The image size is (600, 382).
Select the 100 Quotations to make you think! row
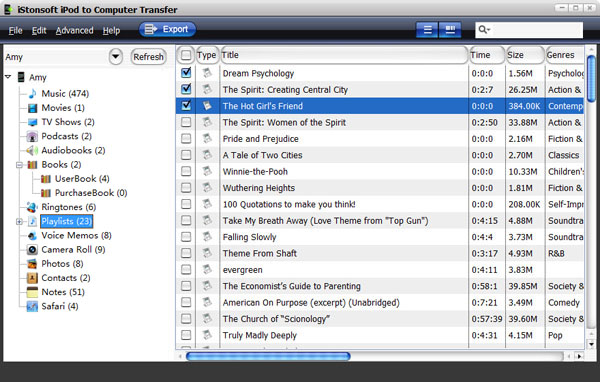[x=380, y=204]
